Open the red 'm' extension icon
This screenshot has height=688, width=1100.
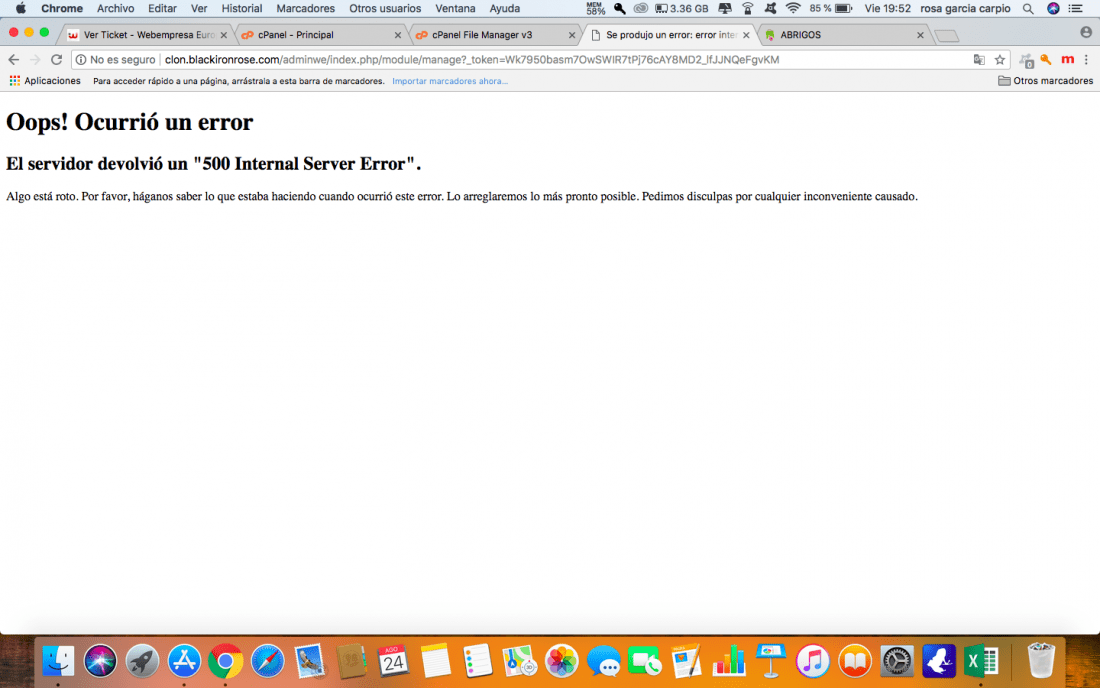[x=1067, y=60]
